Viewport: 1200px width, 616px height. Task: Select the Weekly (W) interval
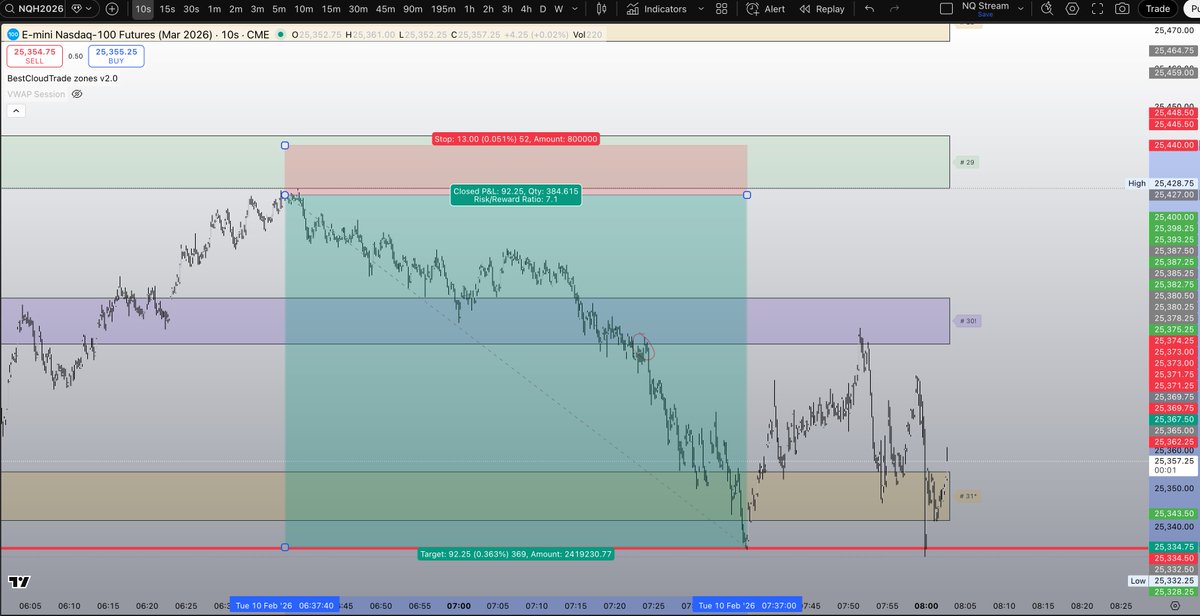(558, 9)
